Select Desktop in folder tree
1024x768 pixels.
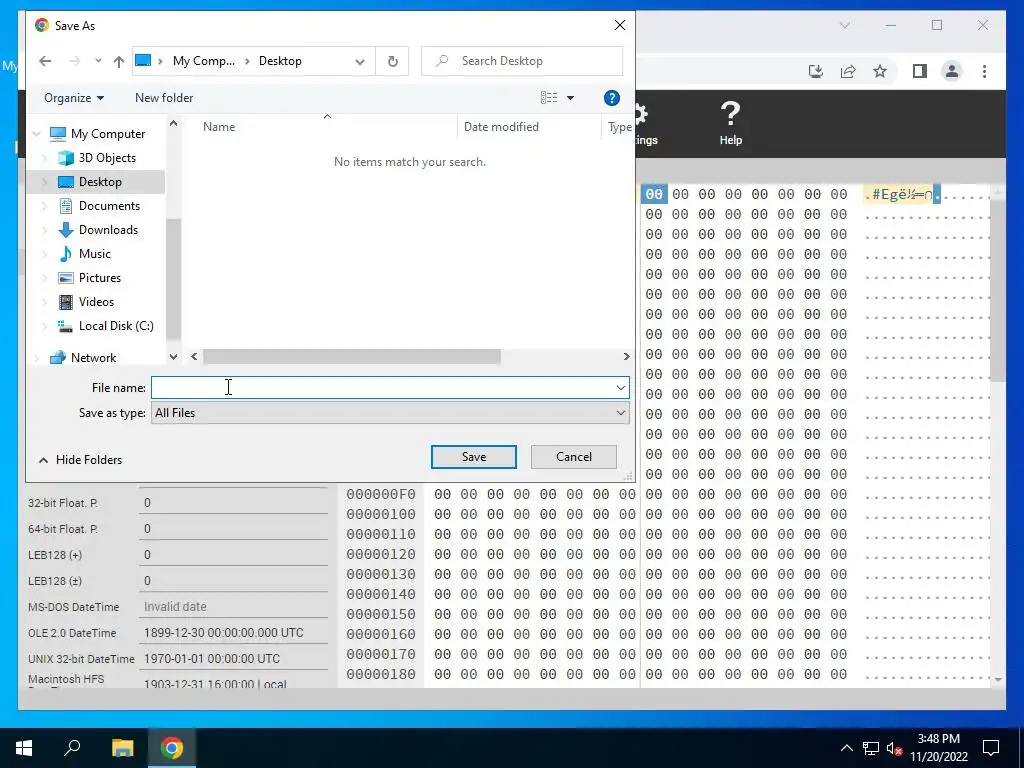click(100, 182)
